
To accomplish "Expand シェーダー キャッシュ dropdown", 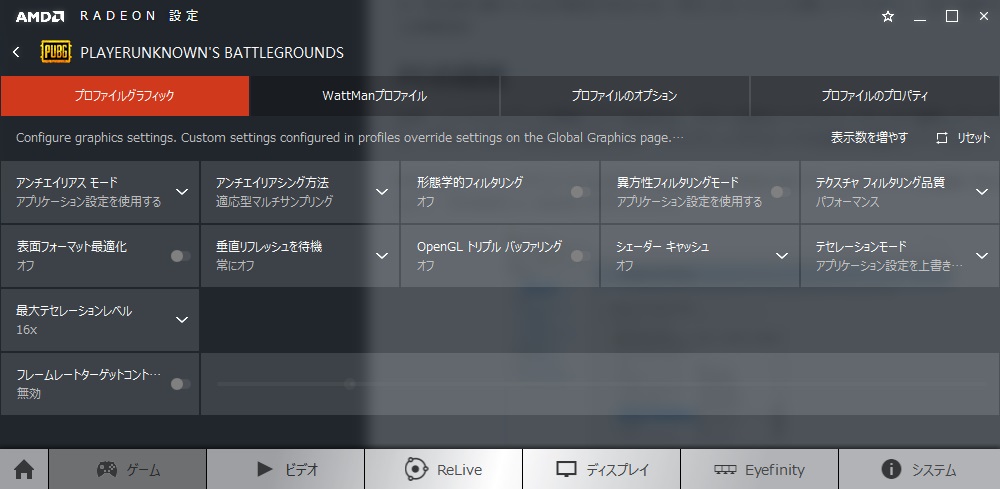I will [x=782, y=256].
